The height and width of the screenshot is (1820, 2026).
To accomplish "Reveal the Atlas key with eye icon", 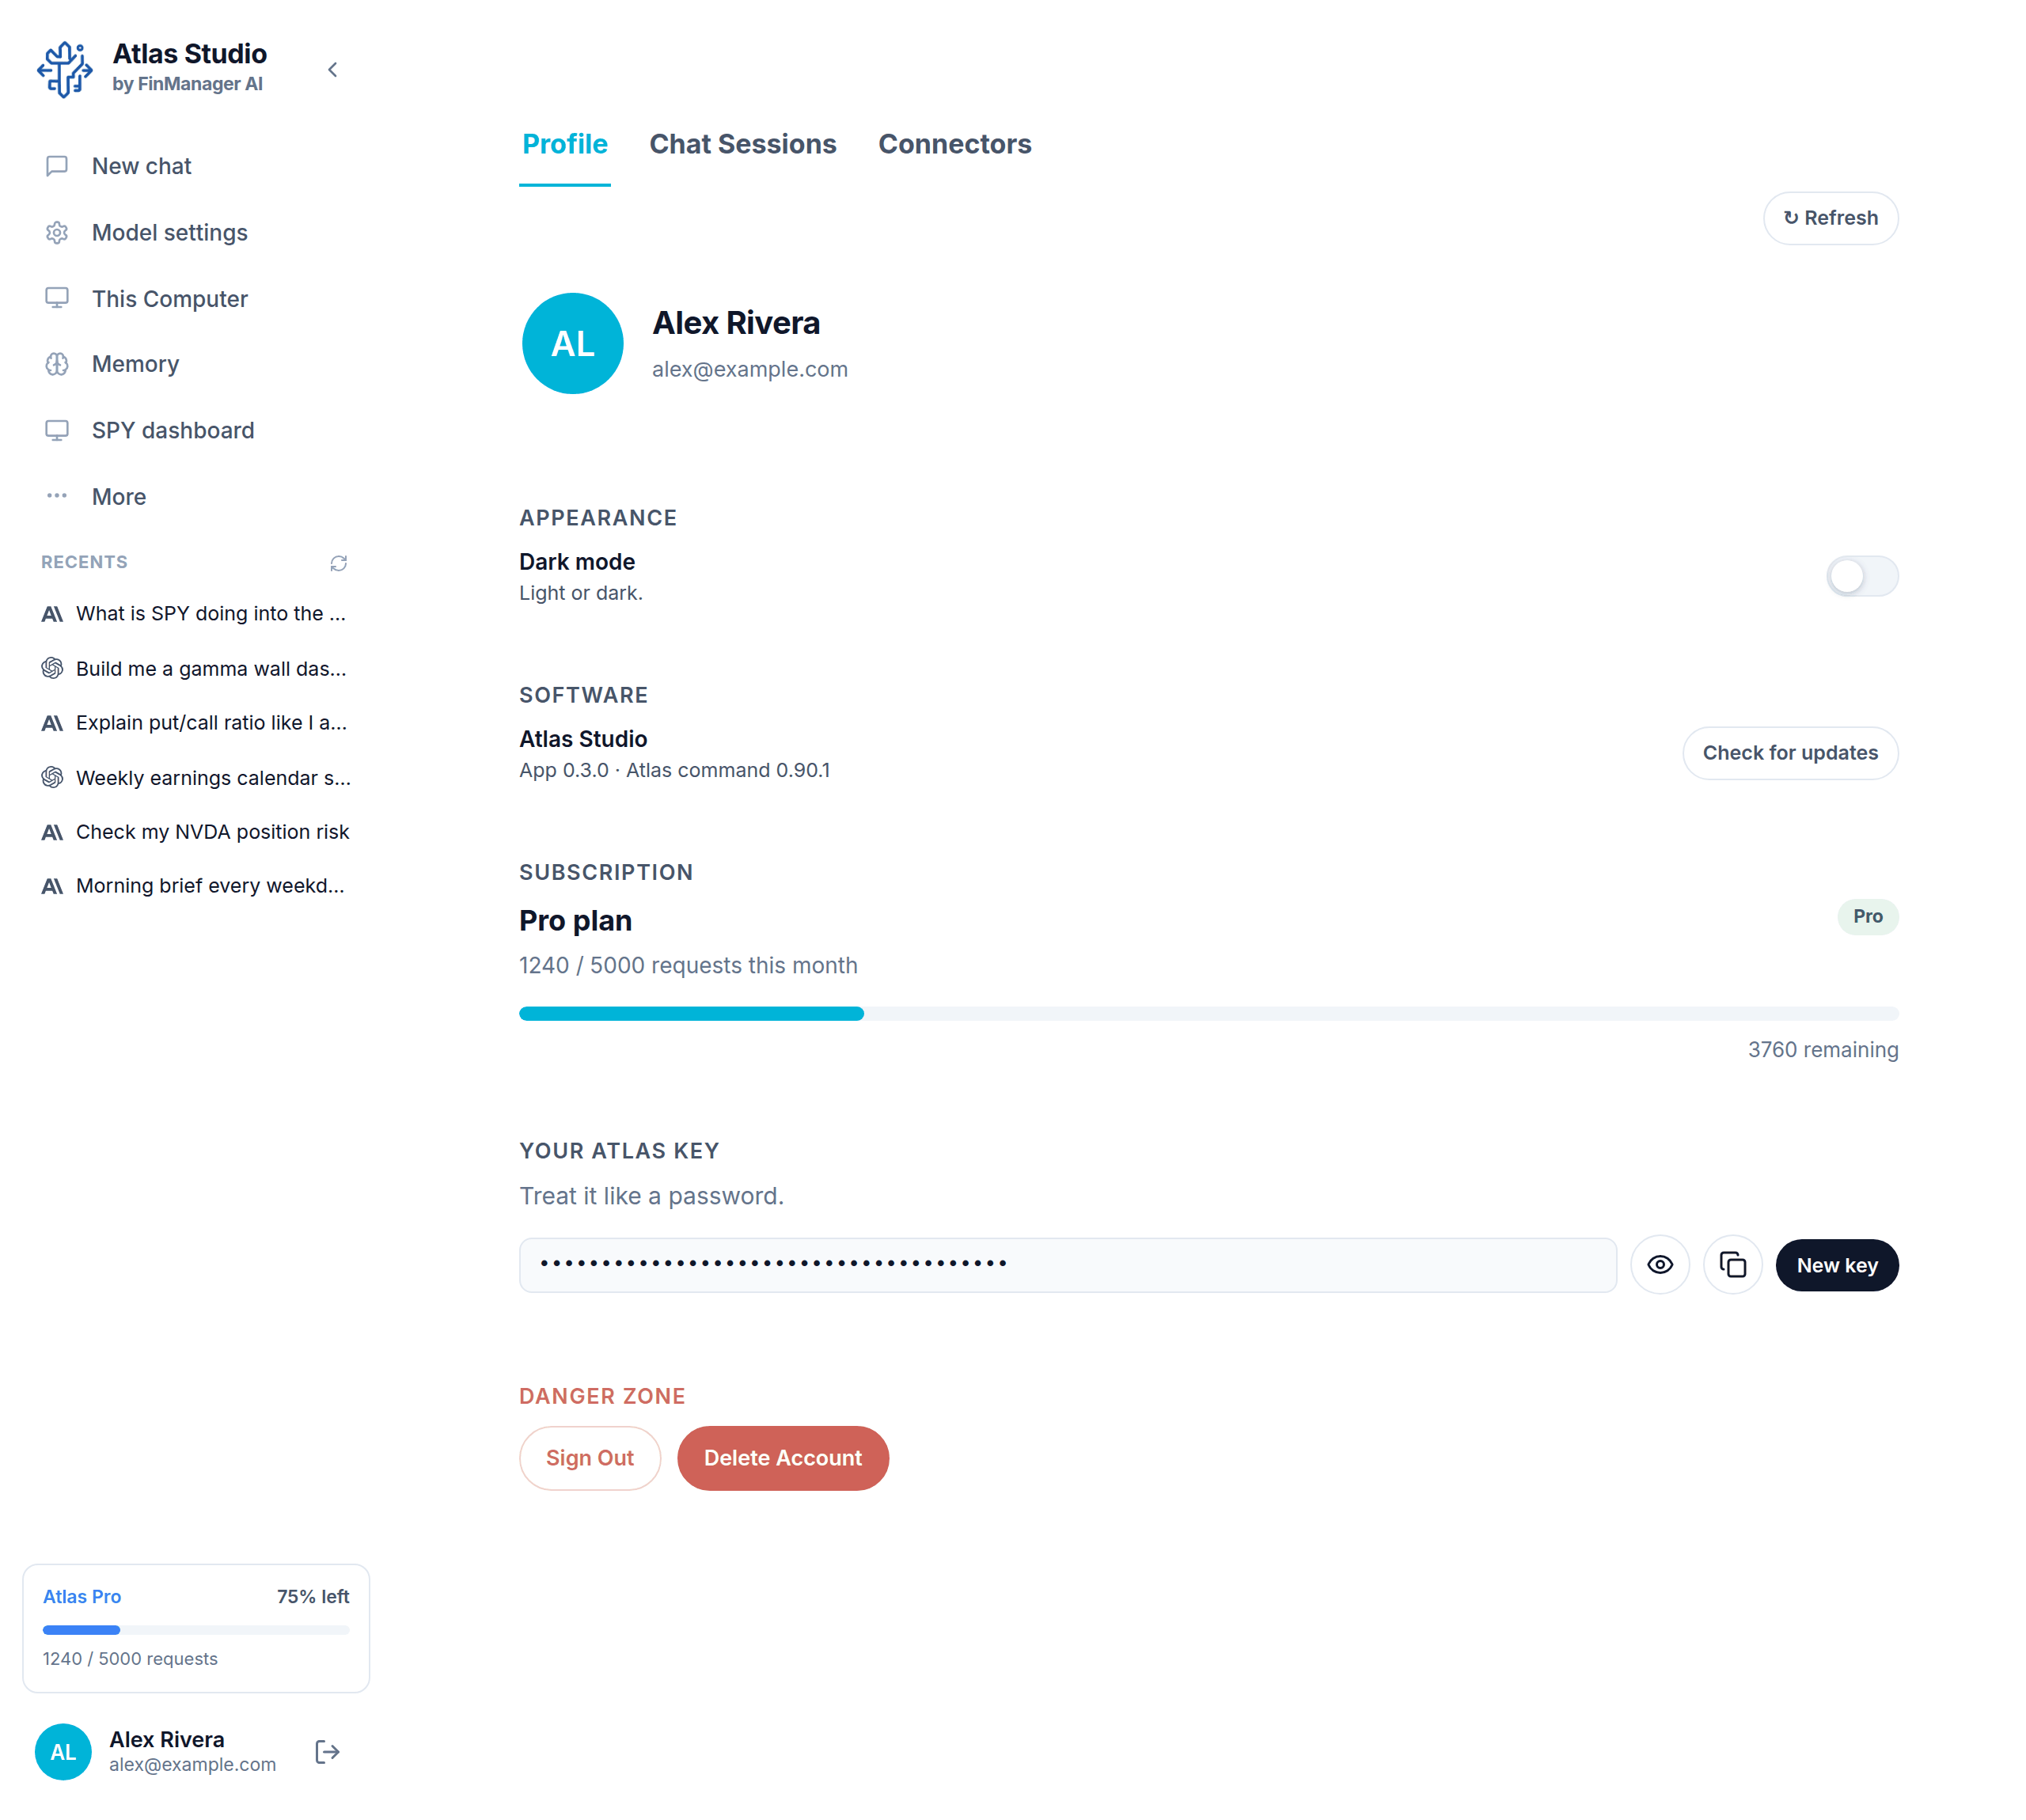I will (1660, 1265).
